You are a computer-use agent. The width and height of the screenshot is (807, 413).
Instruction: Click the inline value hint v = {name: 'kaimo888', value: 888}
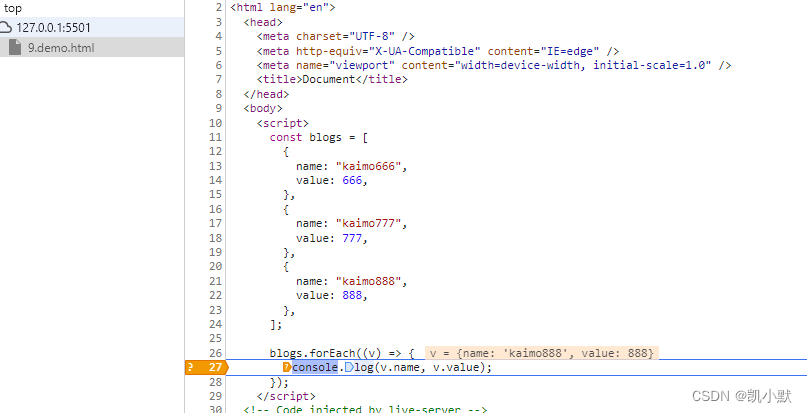click(x=541, y=353)
